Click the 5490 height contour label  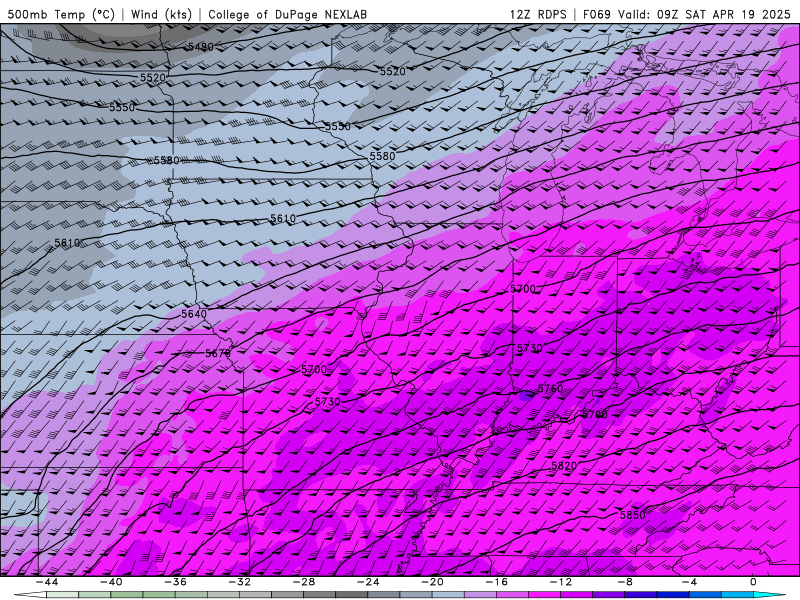[x=201, y=47]
